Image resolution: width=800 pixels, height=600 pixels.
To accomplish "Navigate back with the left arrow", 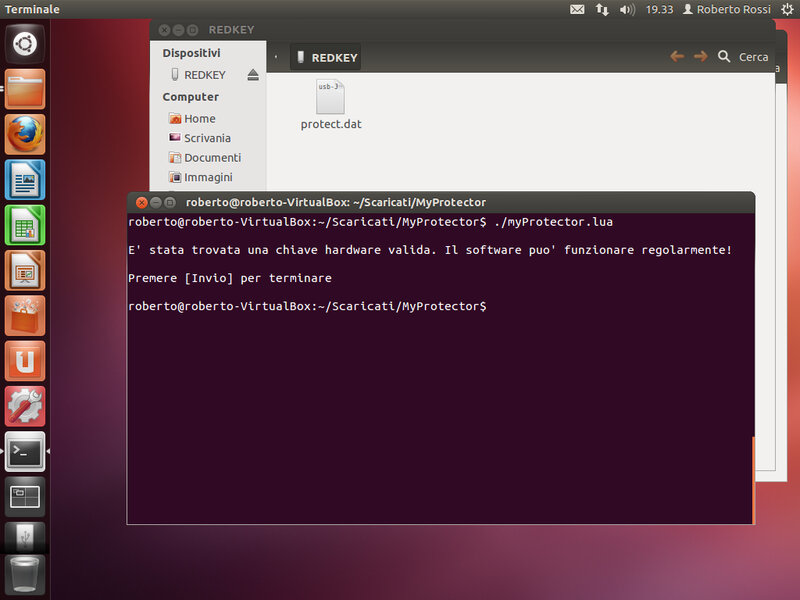I will pyautogui.click(x=677, y=57).
